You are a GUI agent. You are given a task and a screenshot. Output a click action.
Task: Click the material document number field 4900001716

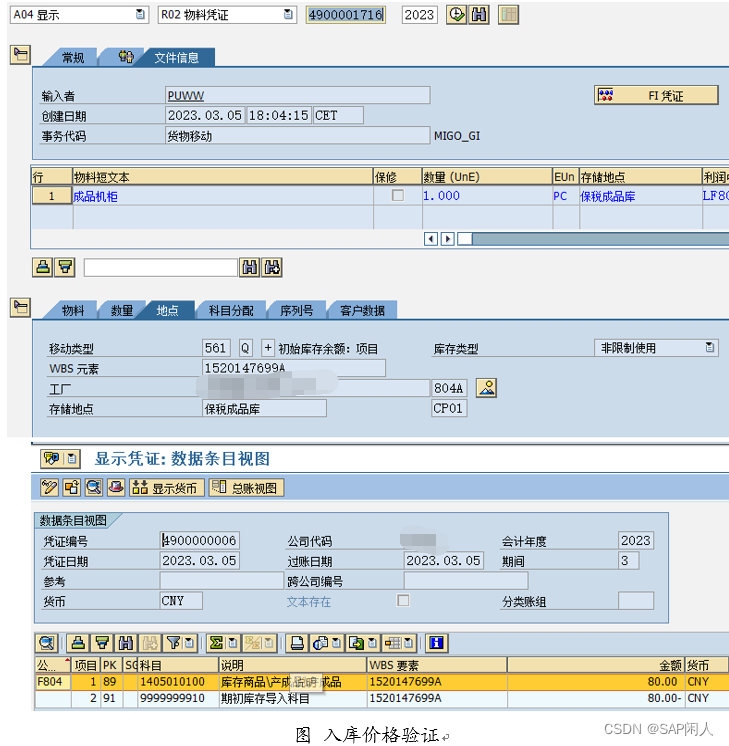pyautogui.click(x=346, y=14)
